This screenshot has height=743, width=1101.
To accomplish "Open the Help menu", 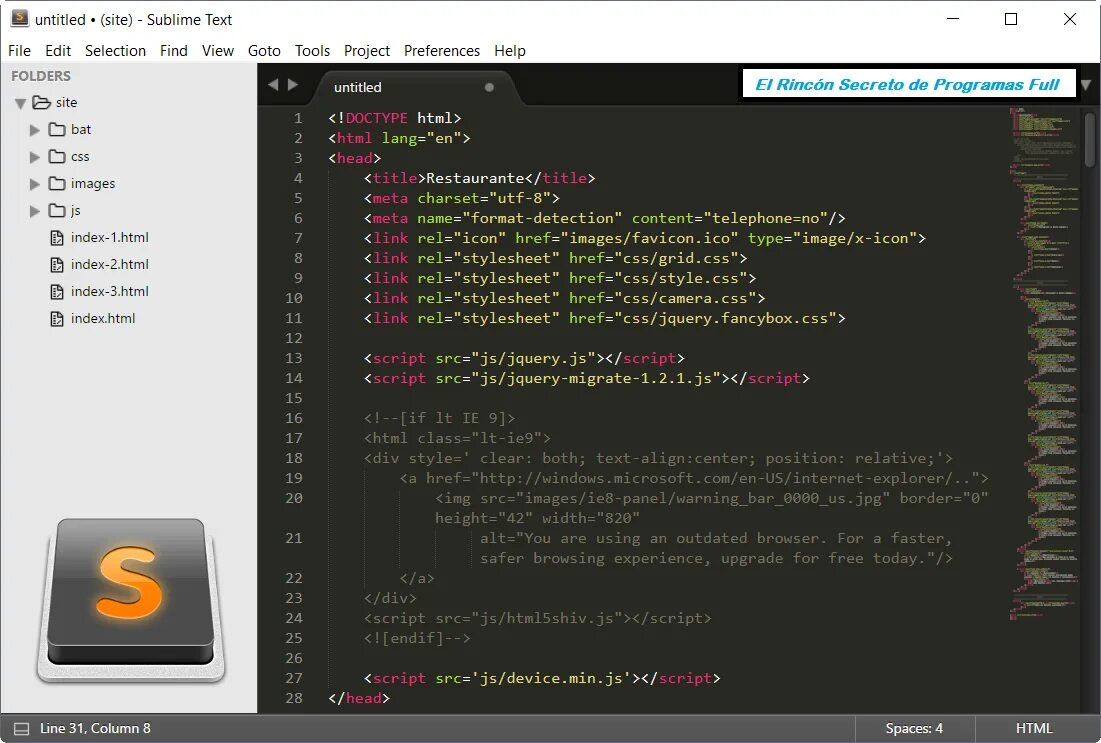I will [x=510, y=51].
